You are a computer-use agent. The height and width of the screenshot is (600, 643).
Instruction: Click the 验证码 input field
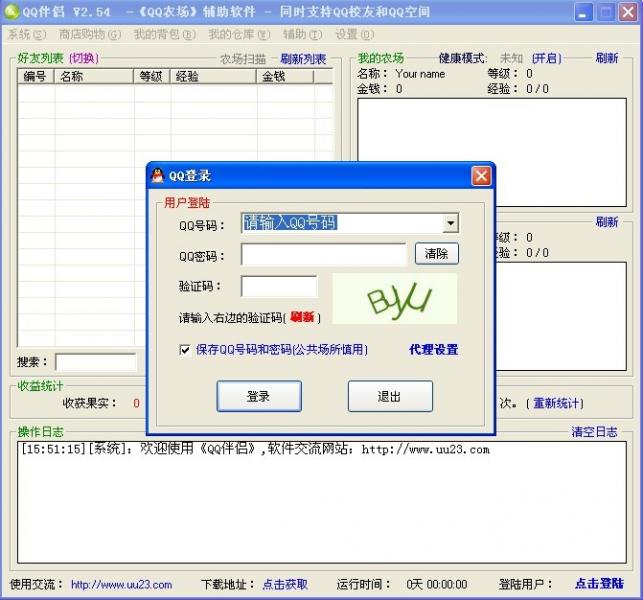pyautogui.click(x=279, y=286)
